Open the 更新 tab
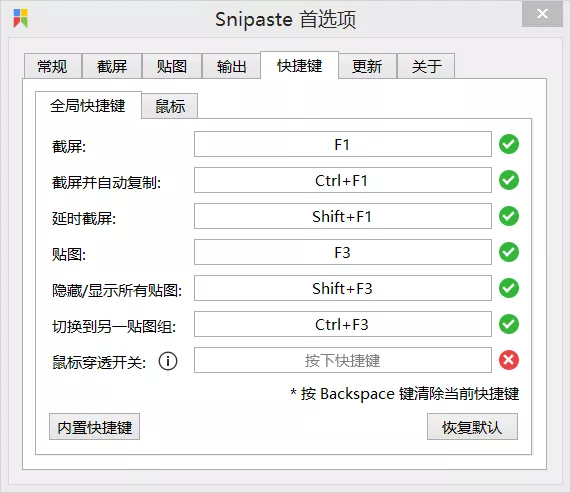This screenshot has height=493, width=571. pyautogui.click(x=367, y=66)
